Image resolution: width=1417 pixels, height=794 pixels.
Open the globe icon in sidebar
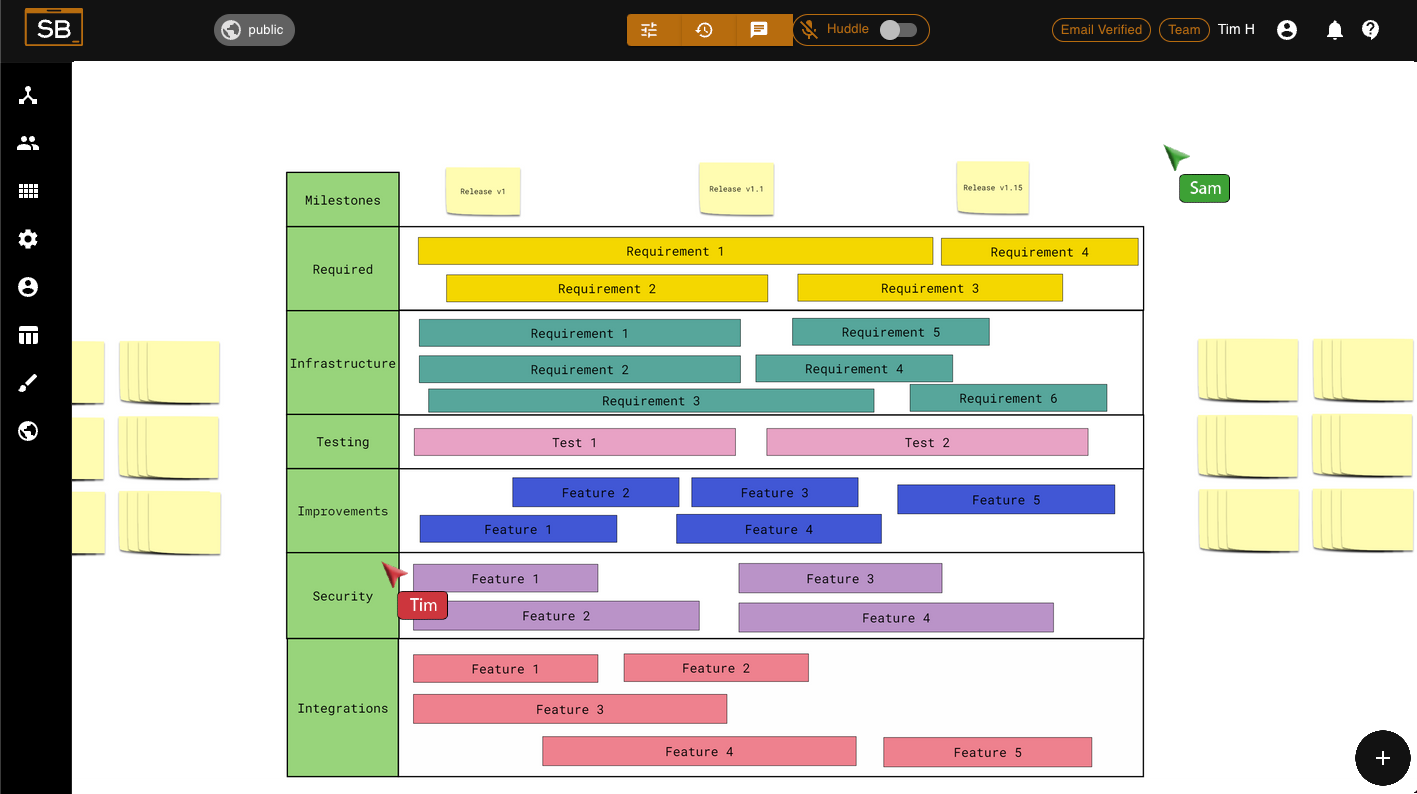(28, 431)
